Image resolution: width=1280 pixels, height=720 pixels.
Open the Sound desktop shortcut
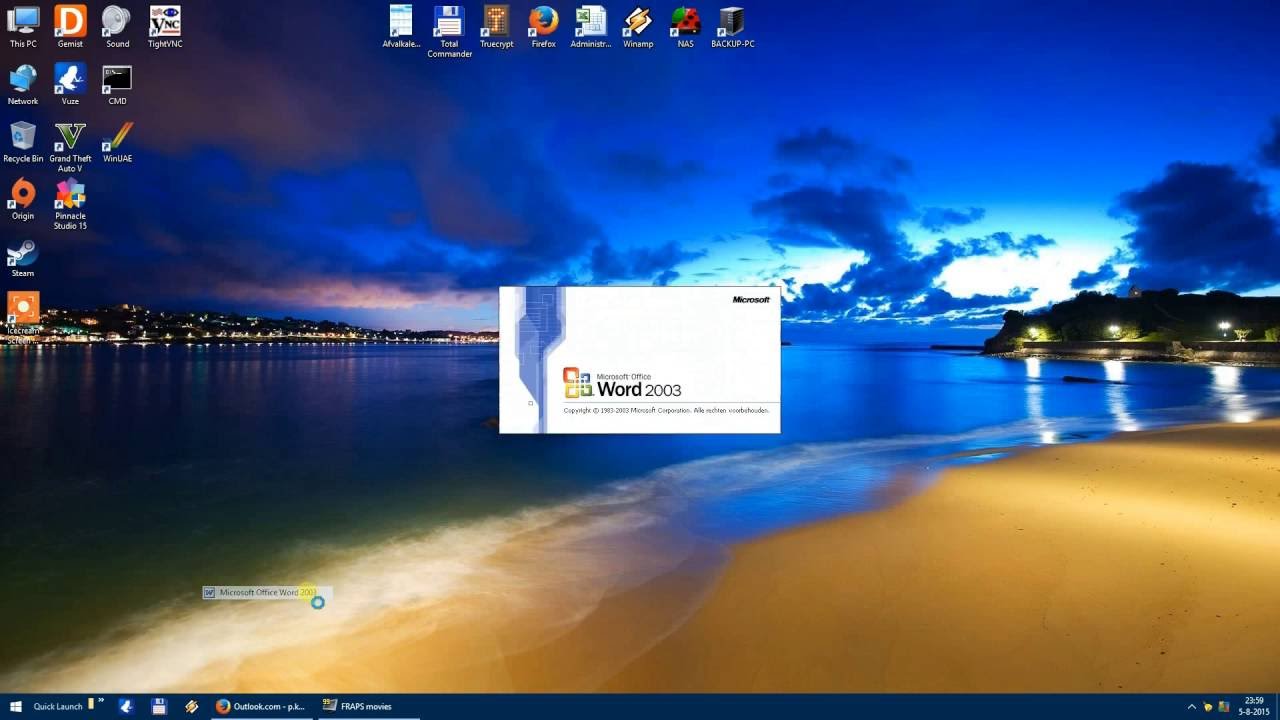coord(117,27)
